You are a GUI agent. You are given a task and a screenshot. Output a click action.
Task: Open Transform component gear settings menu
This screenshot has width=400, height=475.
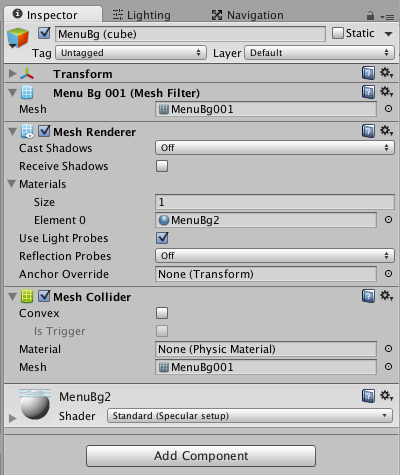tap(387, 73)
